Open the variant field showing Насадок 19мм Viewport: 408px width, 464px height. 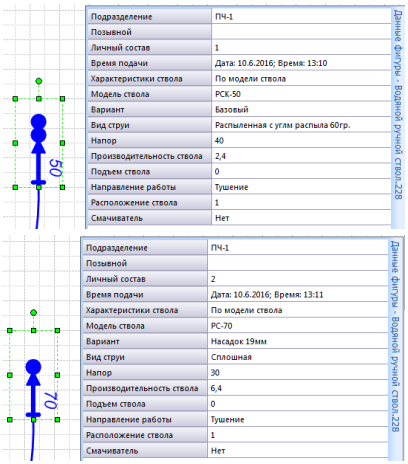tap(297, 341)
